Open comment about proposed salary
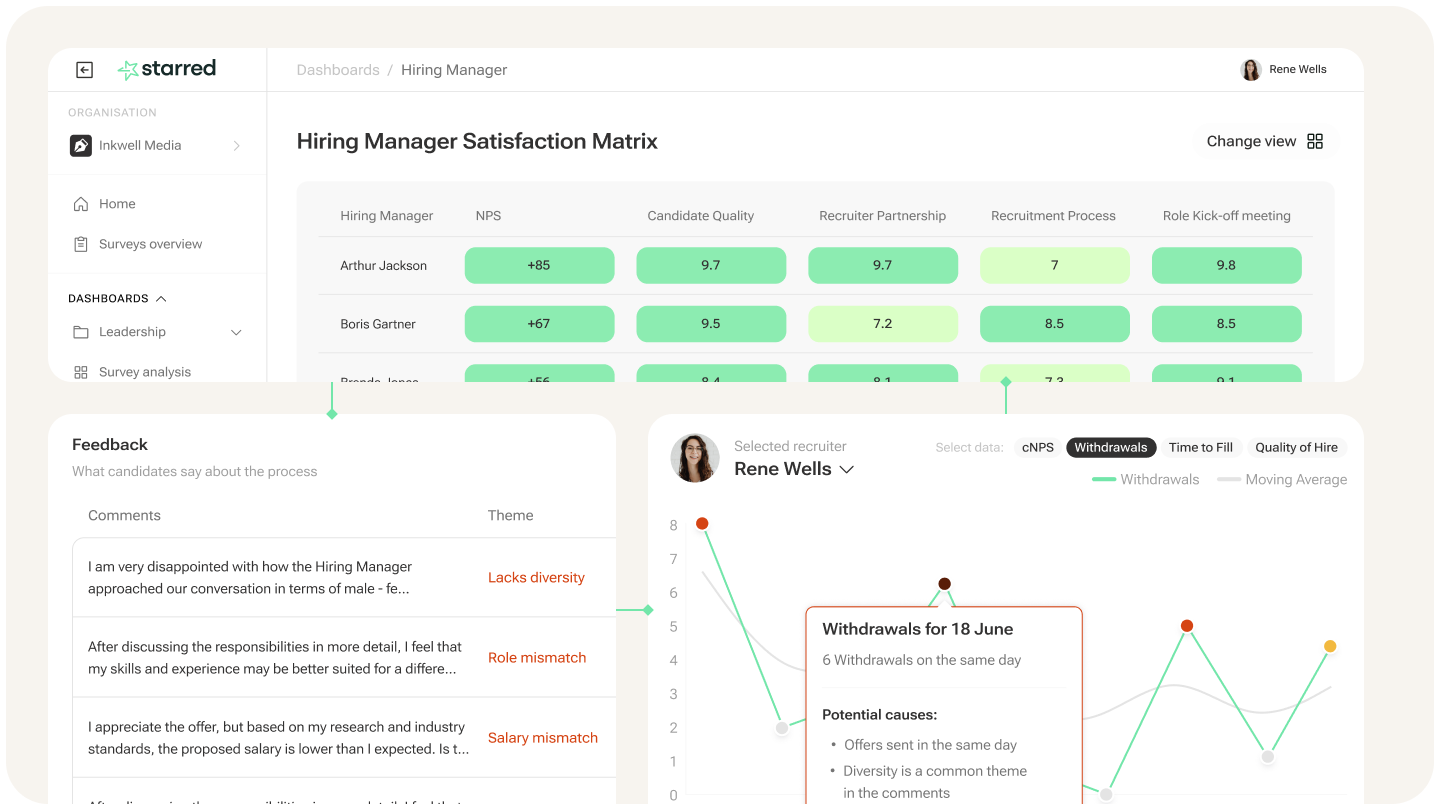 [278, 738]
